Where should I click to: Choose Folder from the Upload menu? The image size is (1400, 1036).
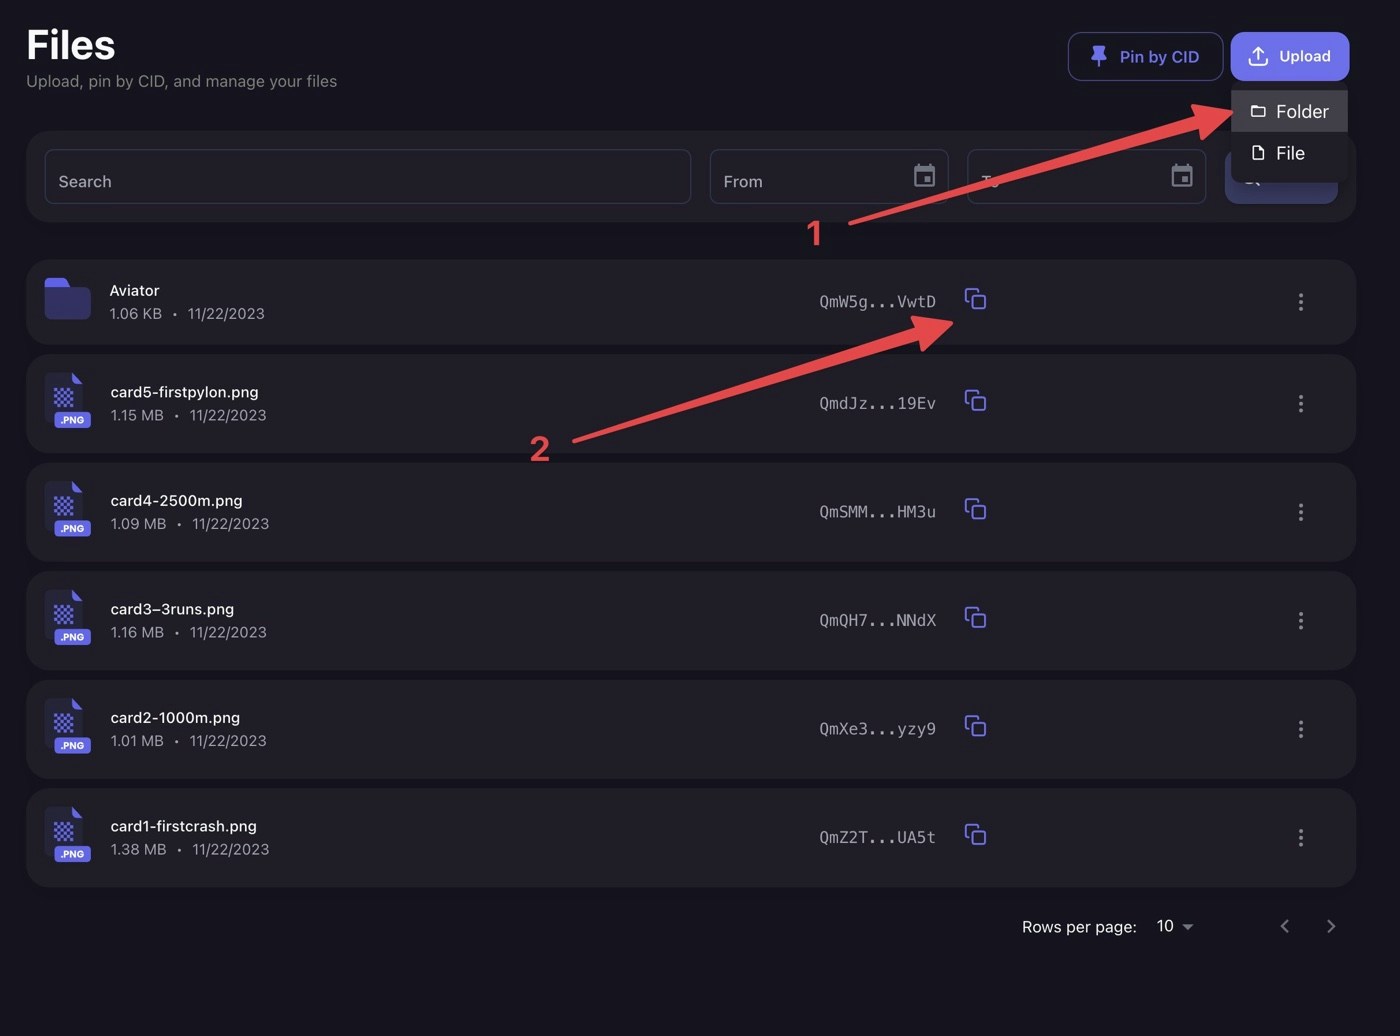[x=1290, y=111]
